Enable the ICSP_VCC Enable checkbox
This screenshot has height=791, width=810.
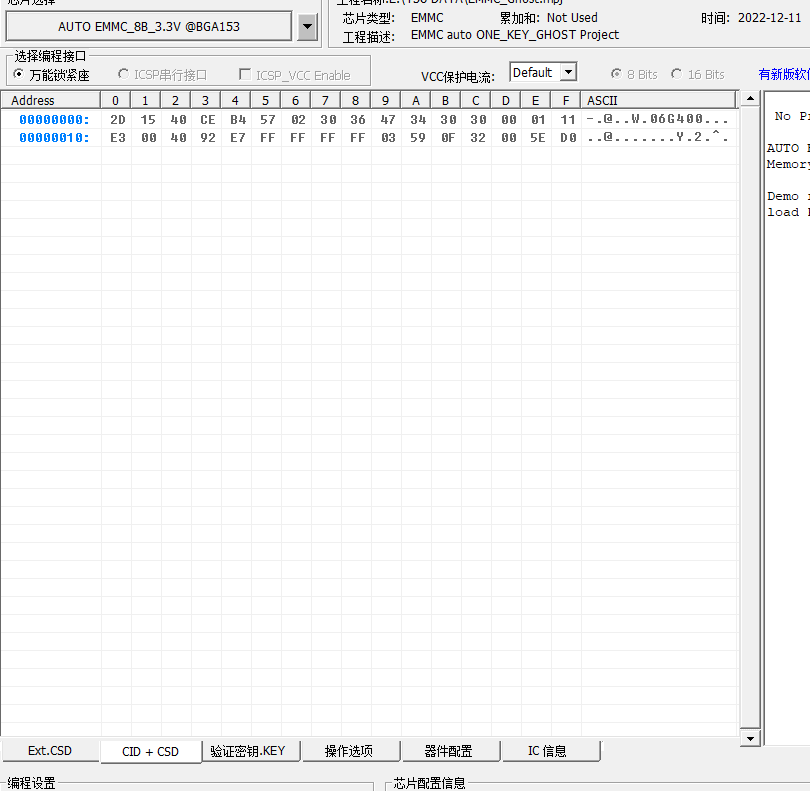coord(245,75)
